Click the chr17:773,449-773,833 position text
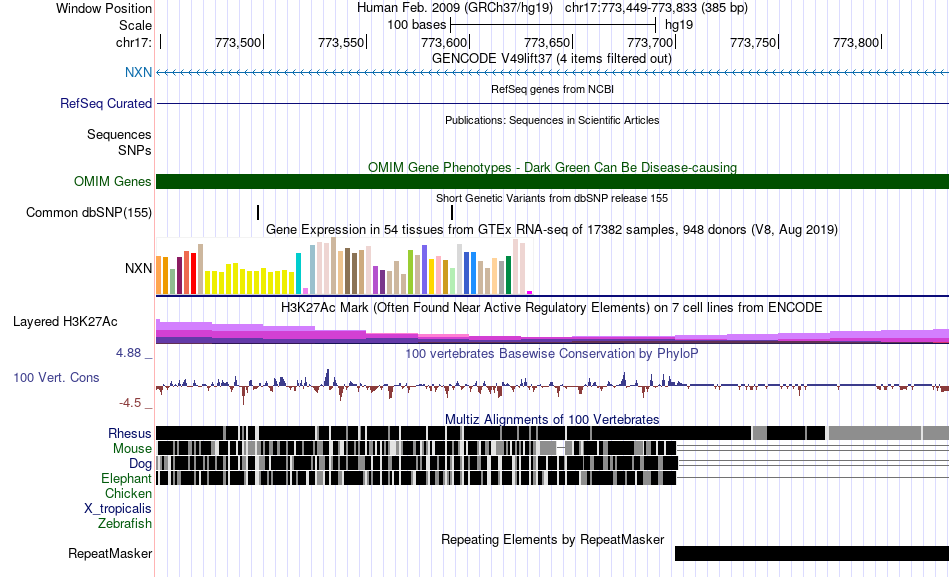 (656, 8)
